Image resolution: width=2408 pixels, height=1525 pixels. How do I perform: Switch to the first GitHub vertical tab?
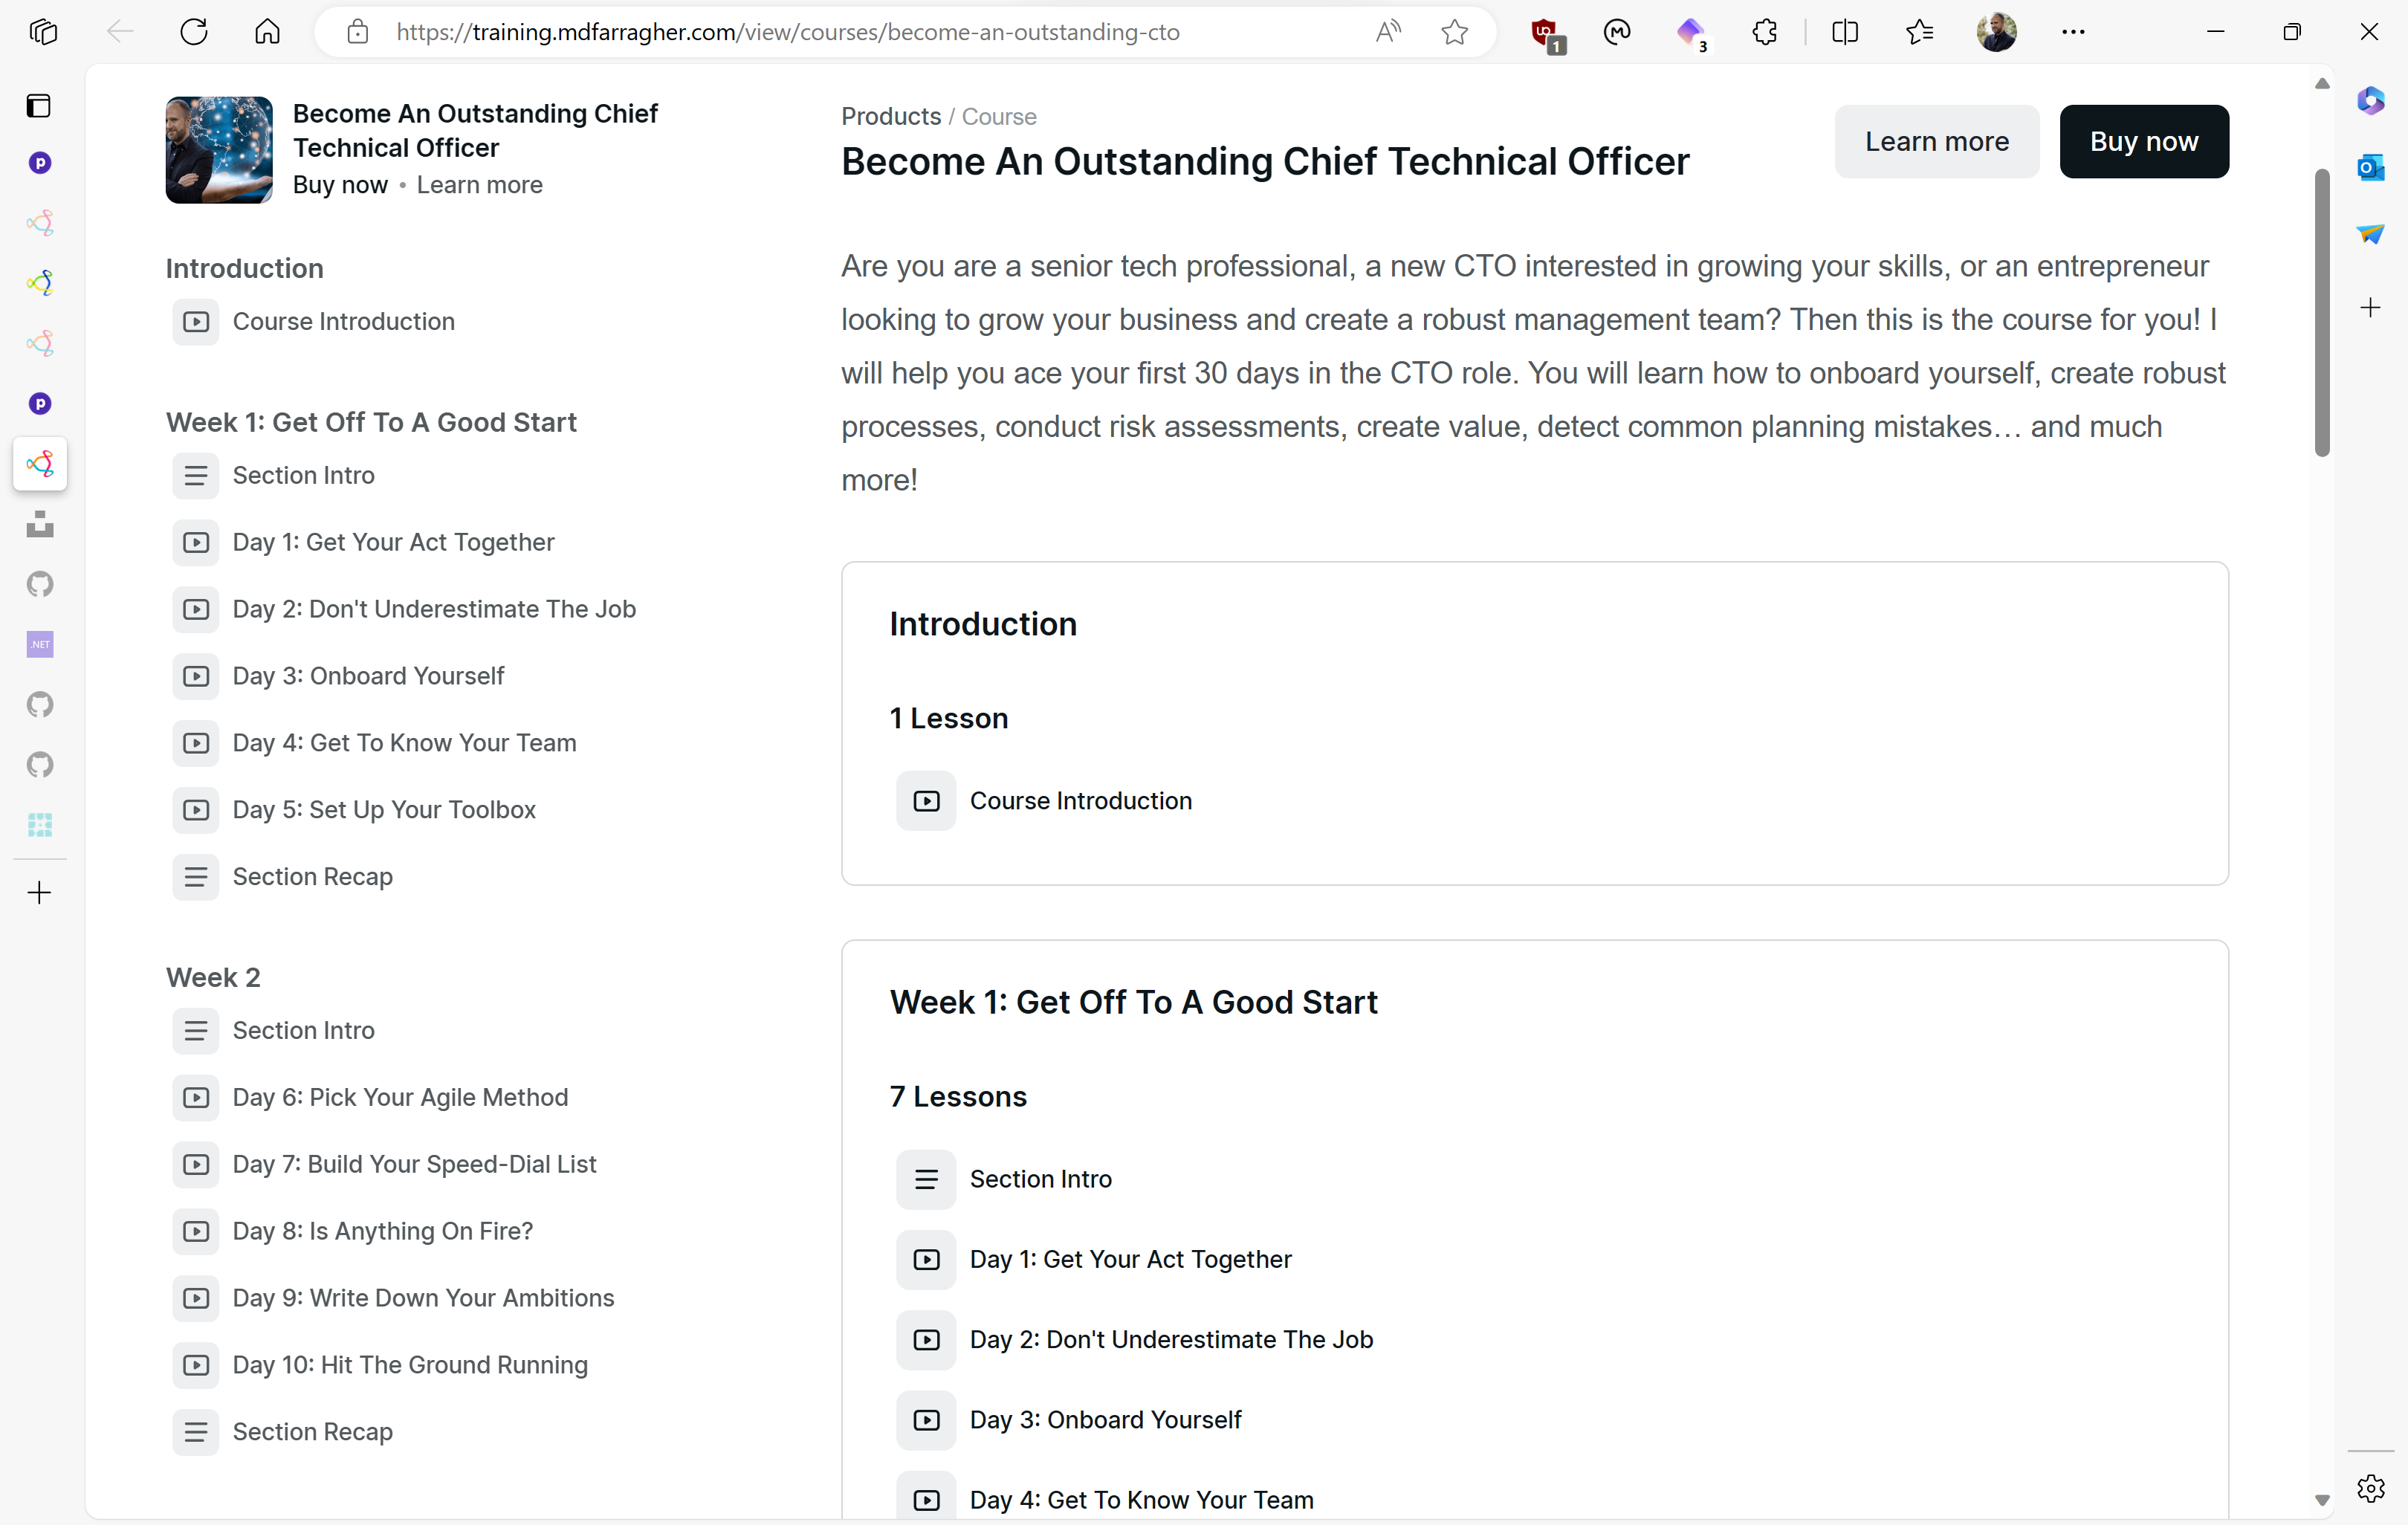40,584
